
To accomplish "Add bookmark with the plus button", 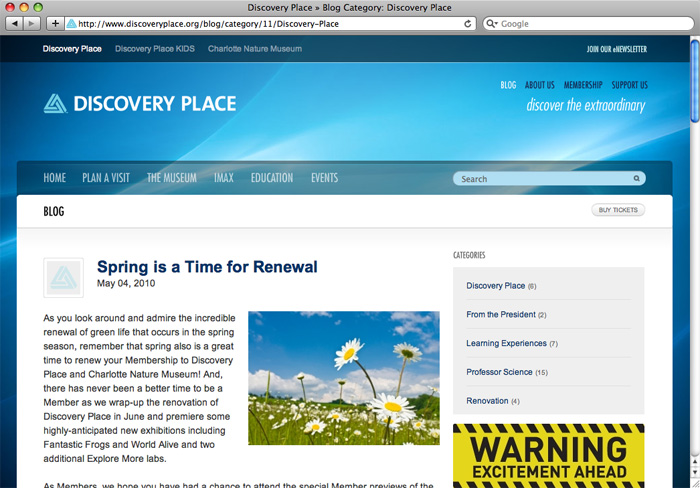I will [55, 24].
